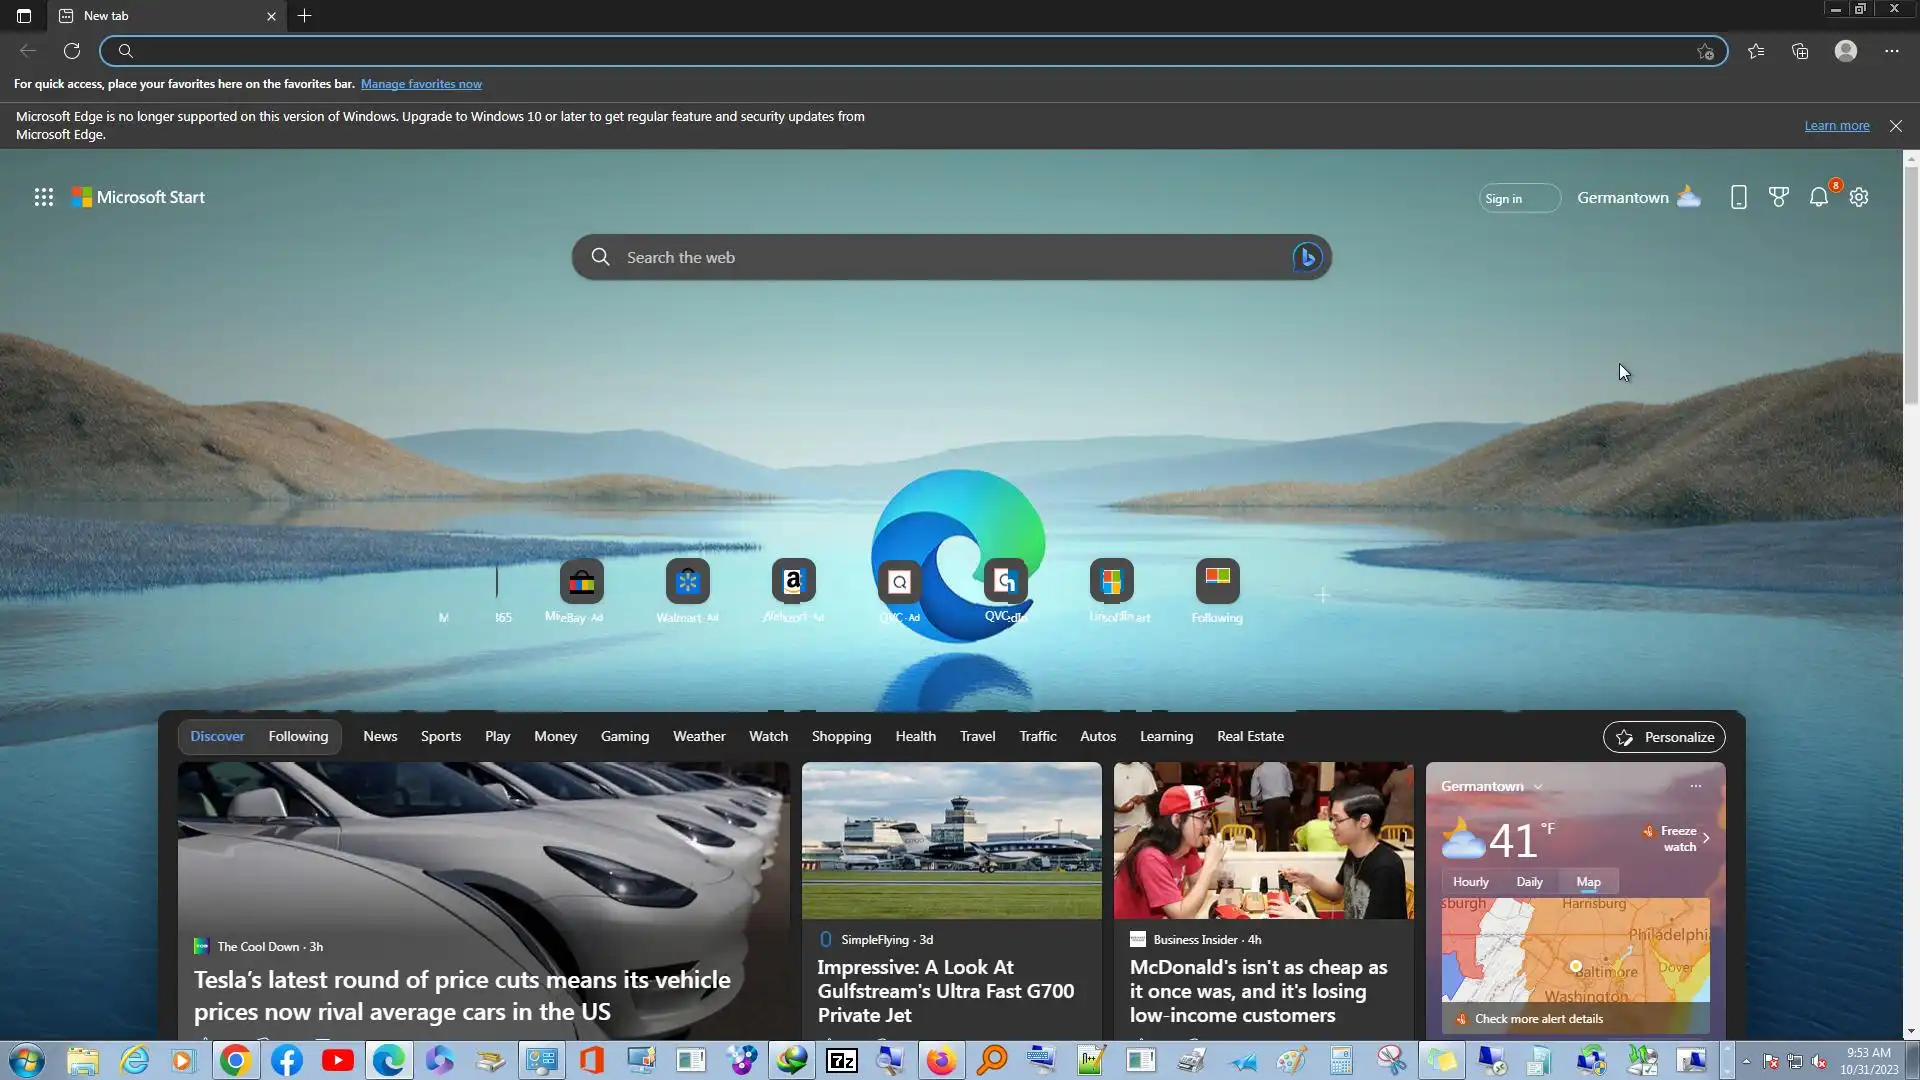Click the Favorites star icon
1920x1080 pixels.
1756,51
